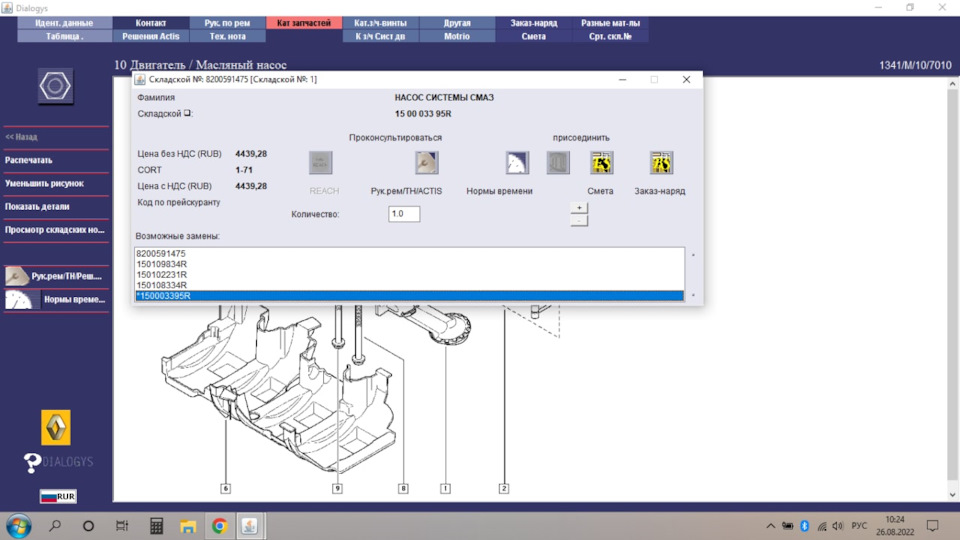
Task: Open the Контакт tab
Action: pos(151,23)
